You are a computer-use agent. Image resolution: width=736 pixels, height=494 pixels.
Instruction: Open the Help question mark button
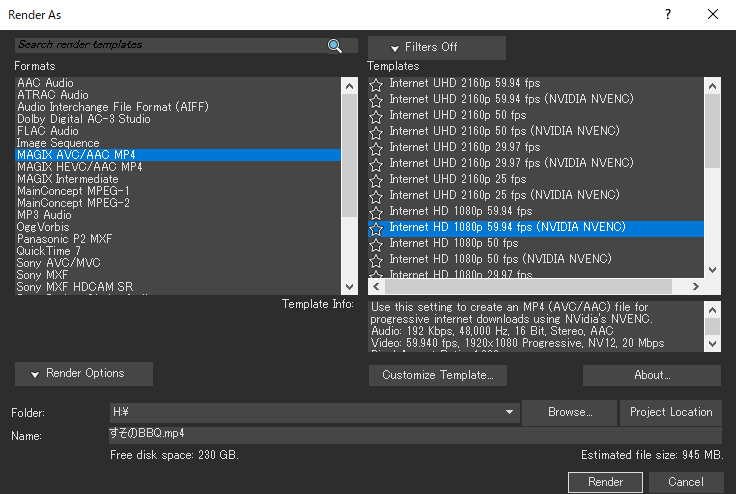667,14
